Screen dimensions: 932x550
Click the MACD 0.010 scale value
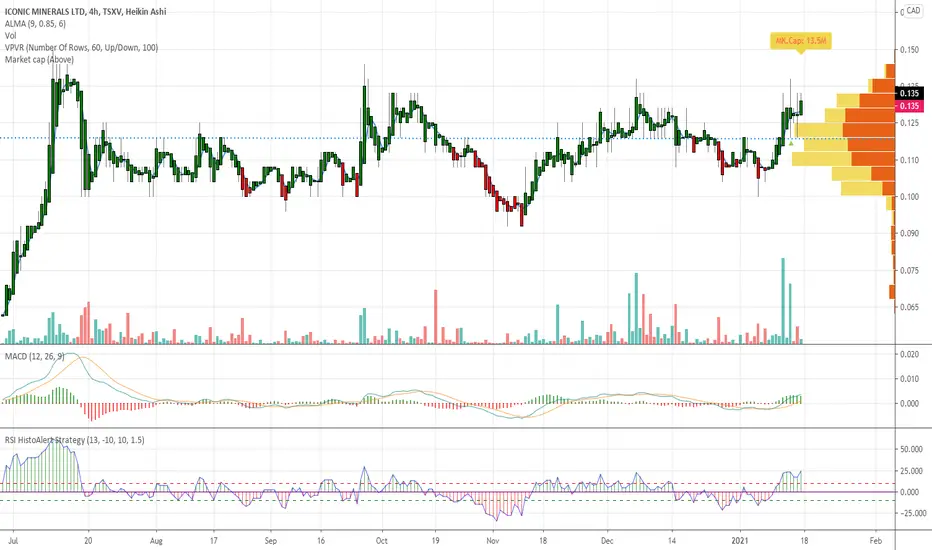pos(909,379)
